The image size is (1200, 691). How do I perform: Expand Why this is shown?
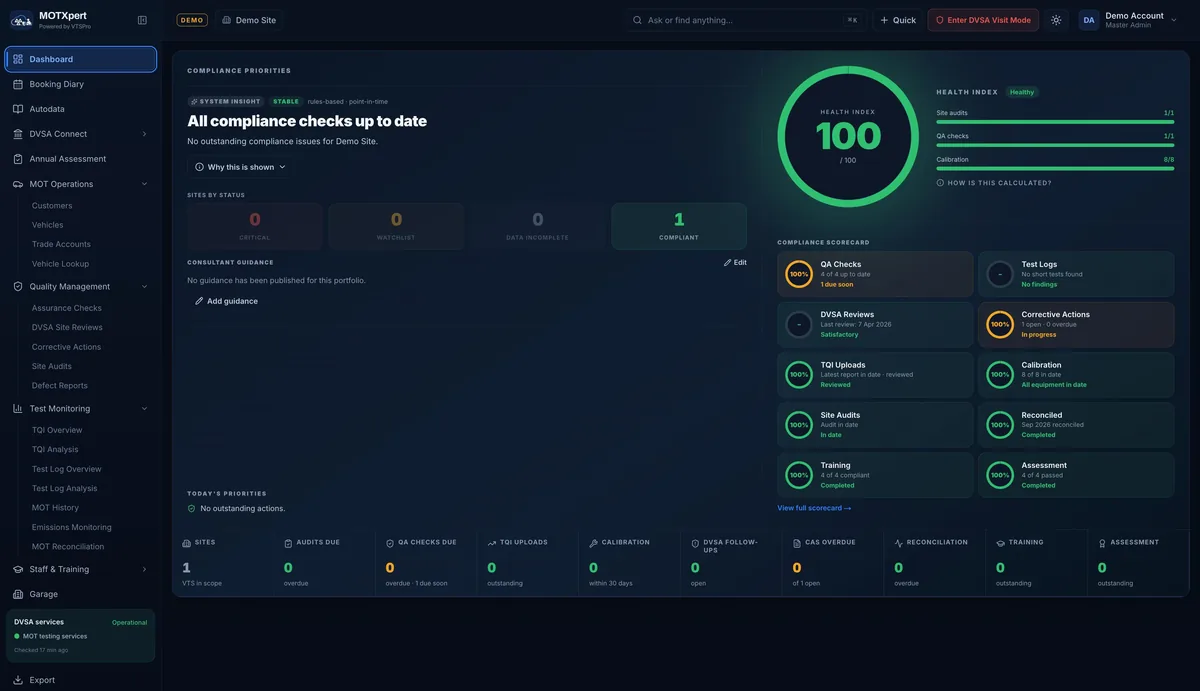(241, 167)
